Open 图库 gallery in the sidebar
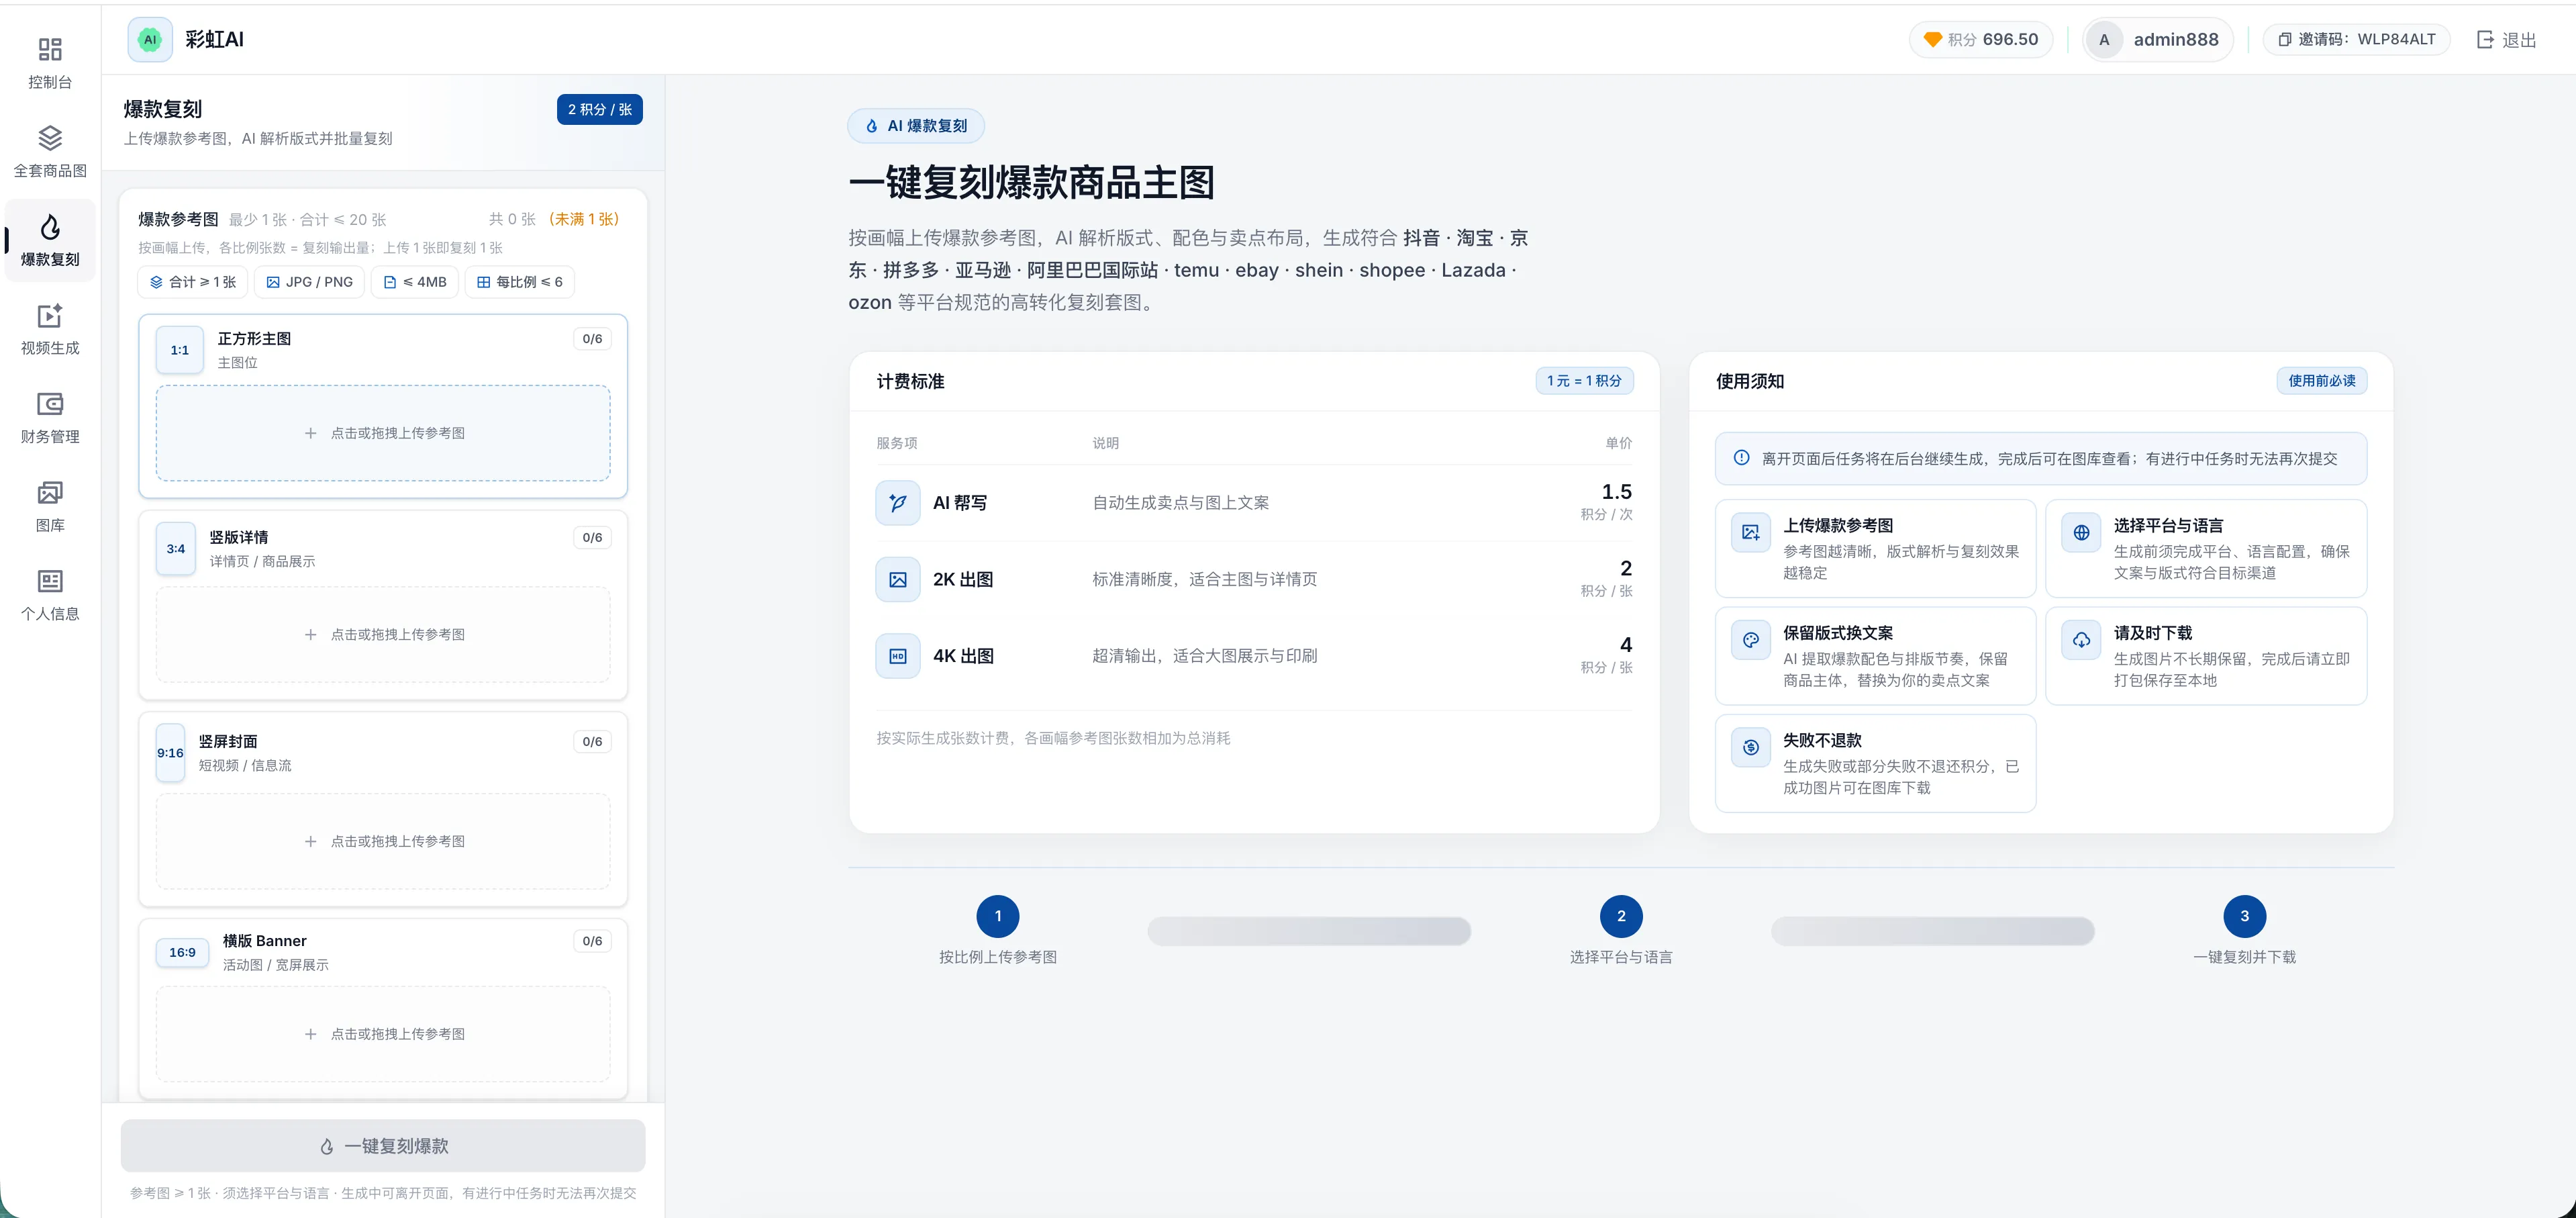The height and width of the screenshot is (1218, 2576). click(50, 506)
